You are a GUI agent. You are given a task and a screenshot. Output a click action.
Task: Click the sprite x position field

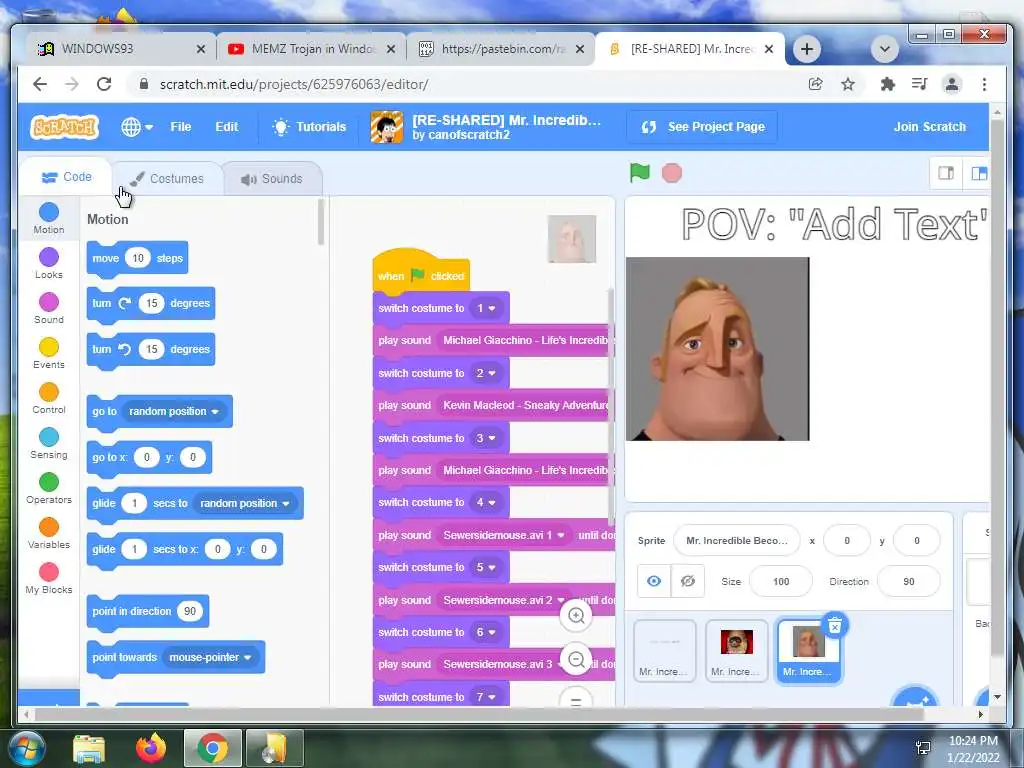click(847, 541)
